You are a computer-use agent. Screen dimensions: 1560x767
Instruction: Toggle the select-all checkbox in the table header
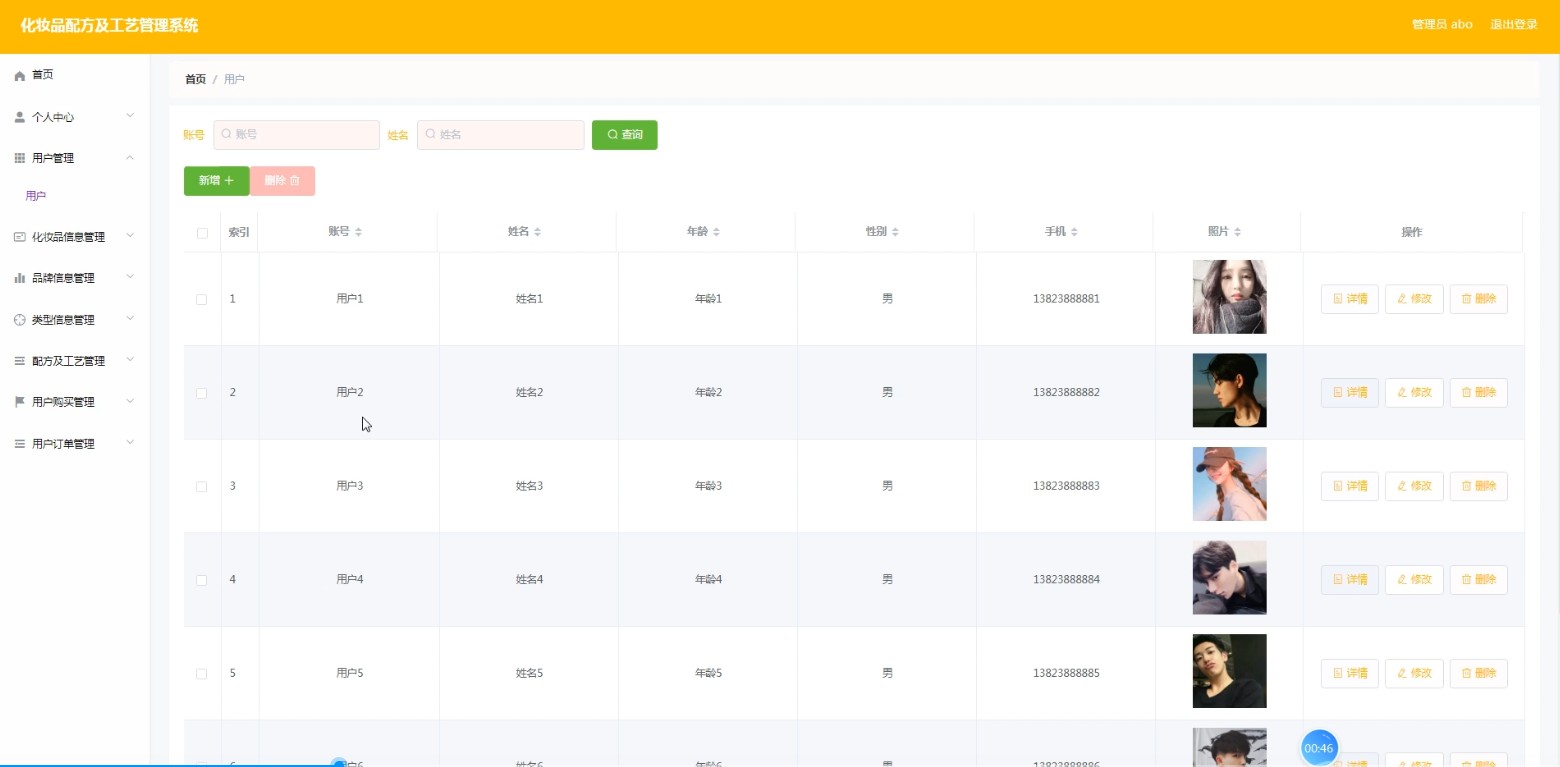click(202, 233)
